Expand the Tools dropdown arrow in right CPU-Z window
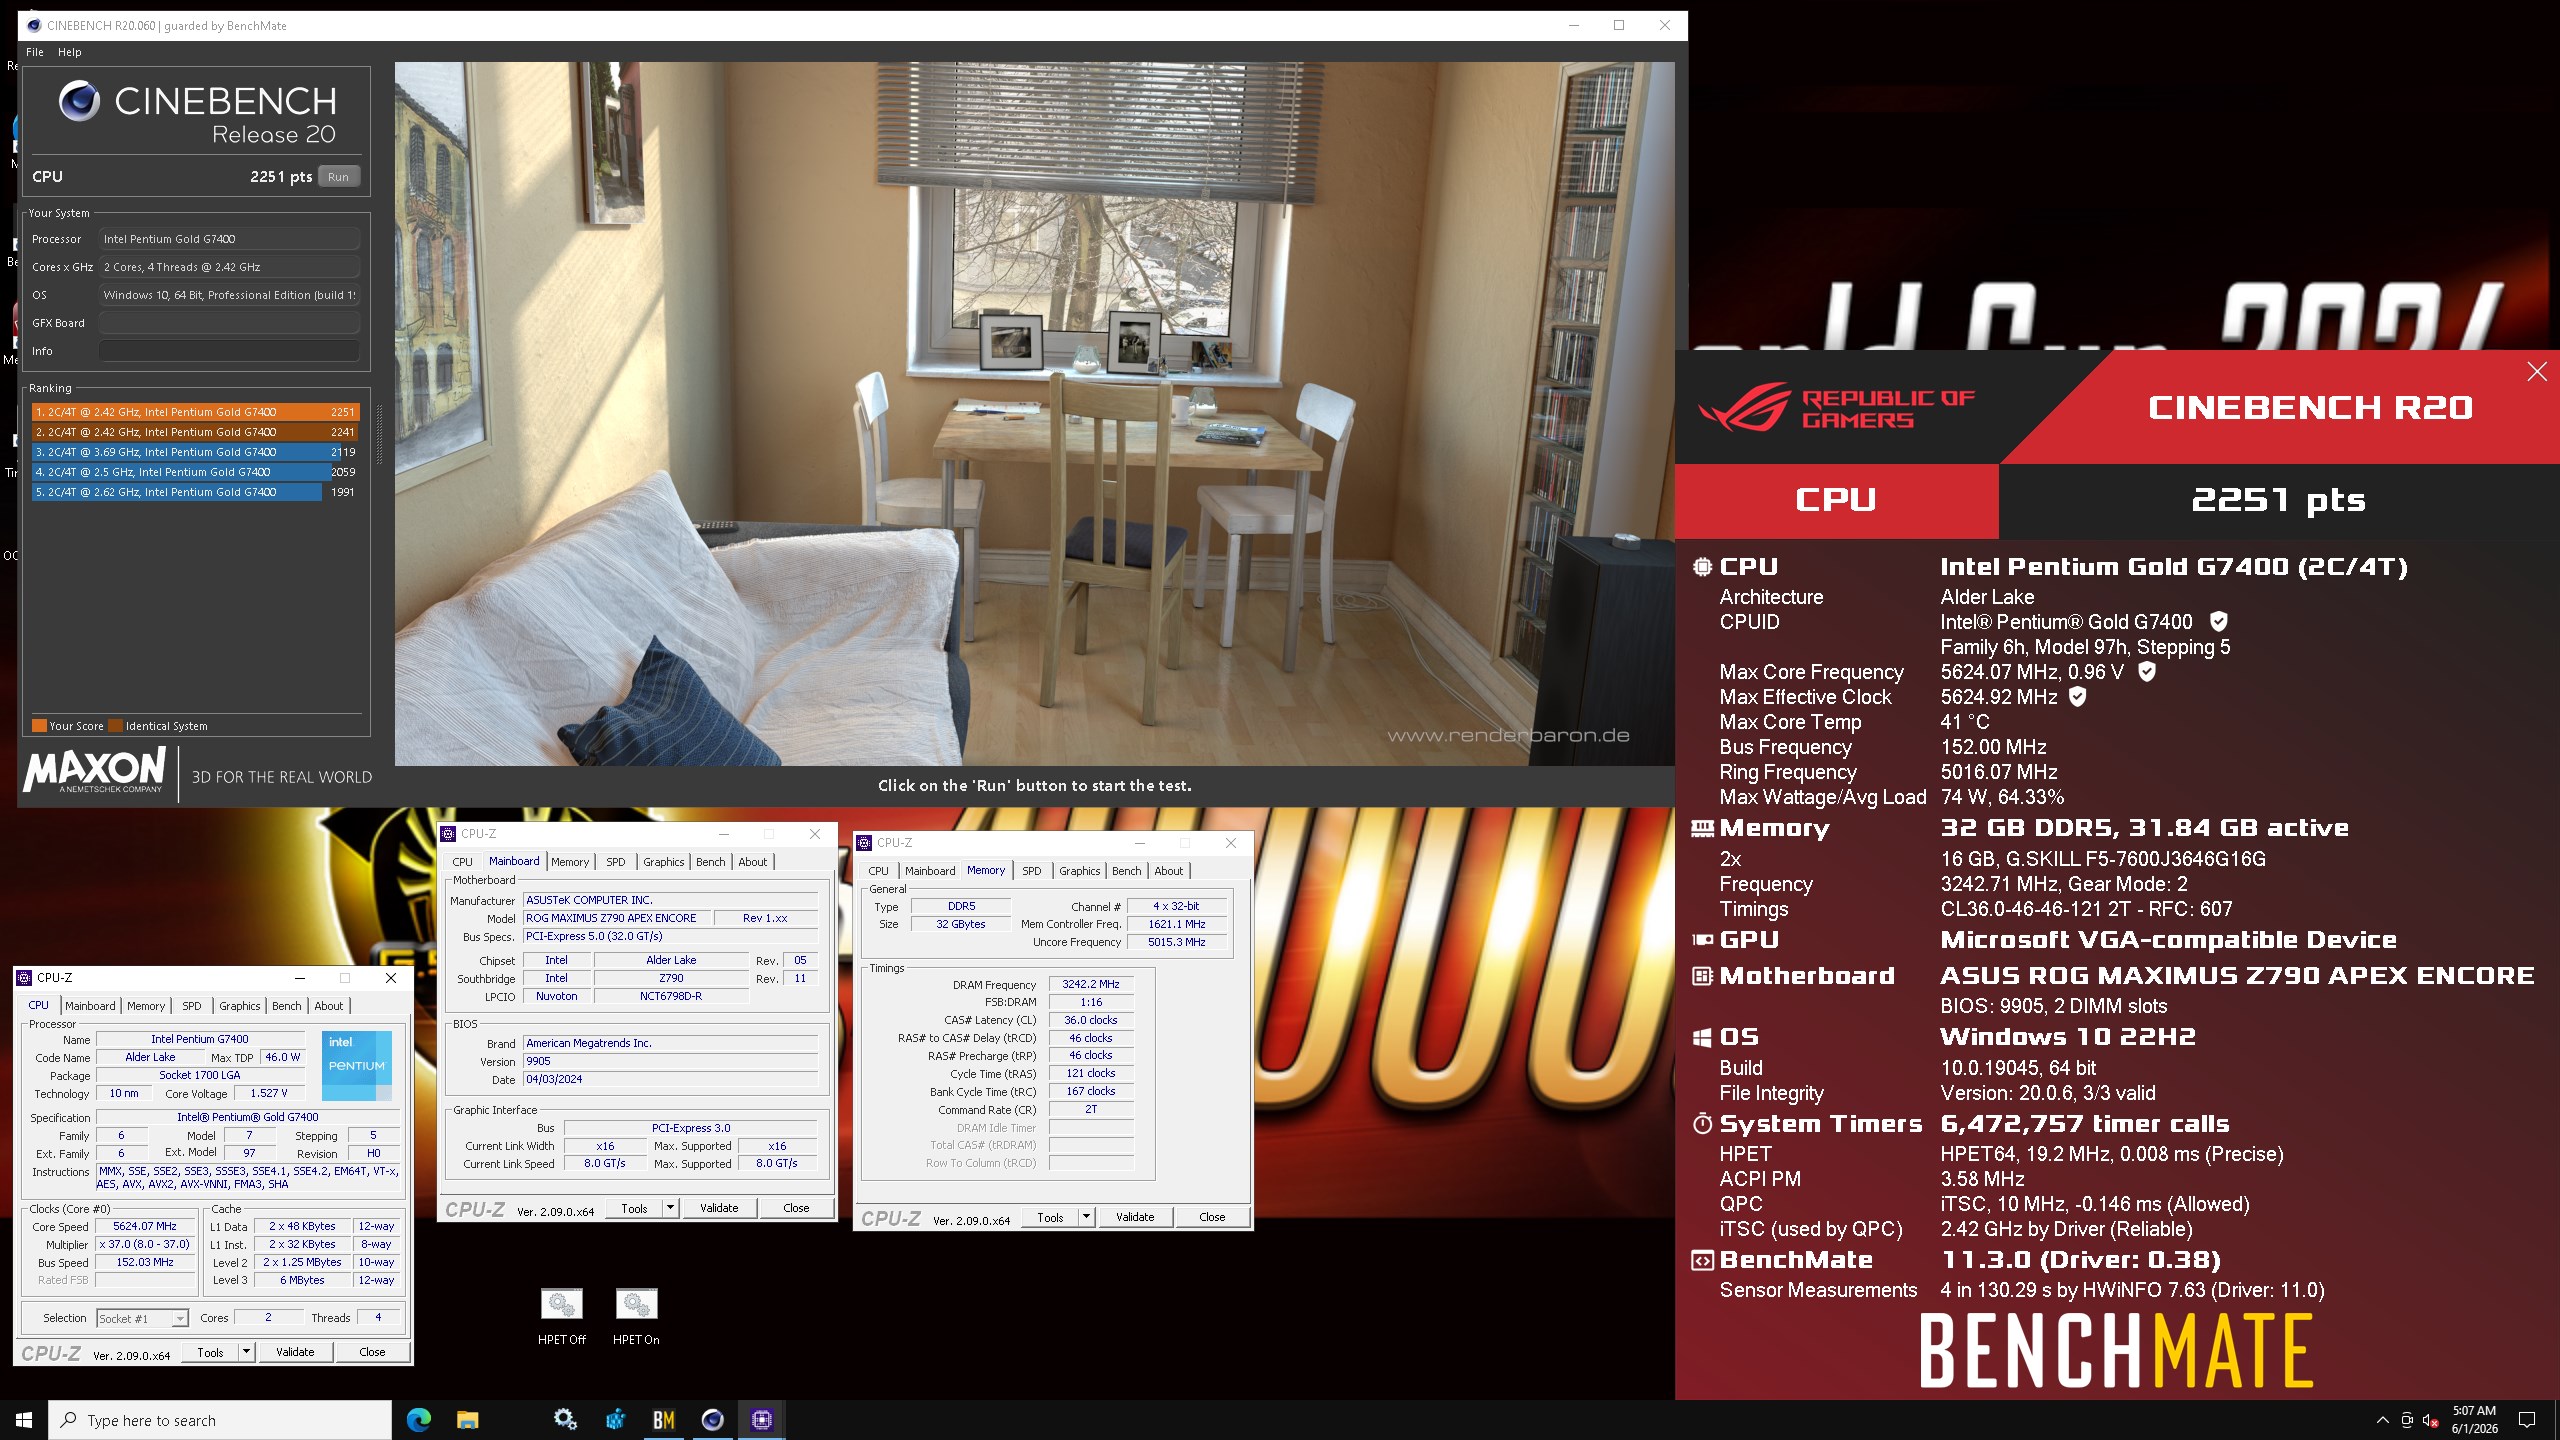This screenshot has width=2560, height=1440. point(1086,1217)
